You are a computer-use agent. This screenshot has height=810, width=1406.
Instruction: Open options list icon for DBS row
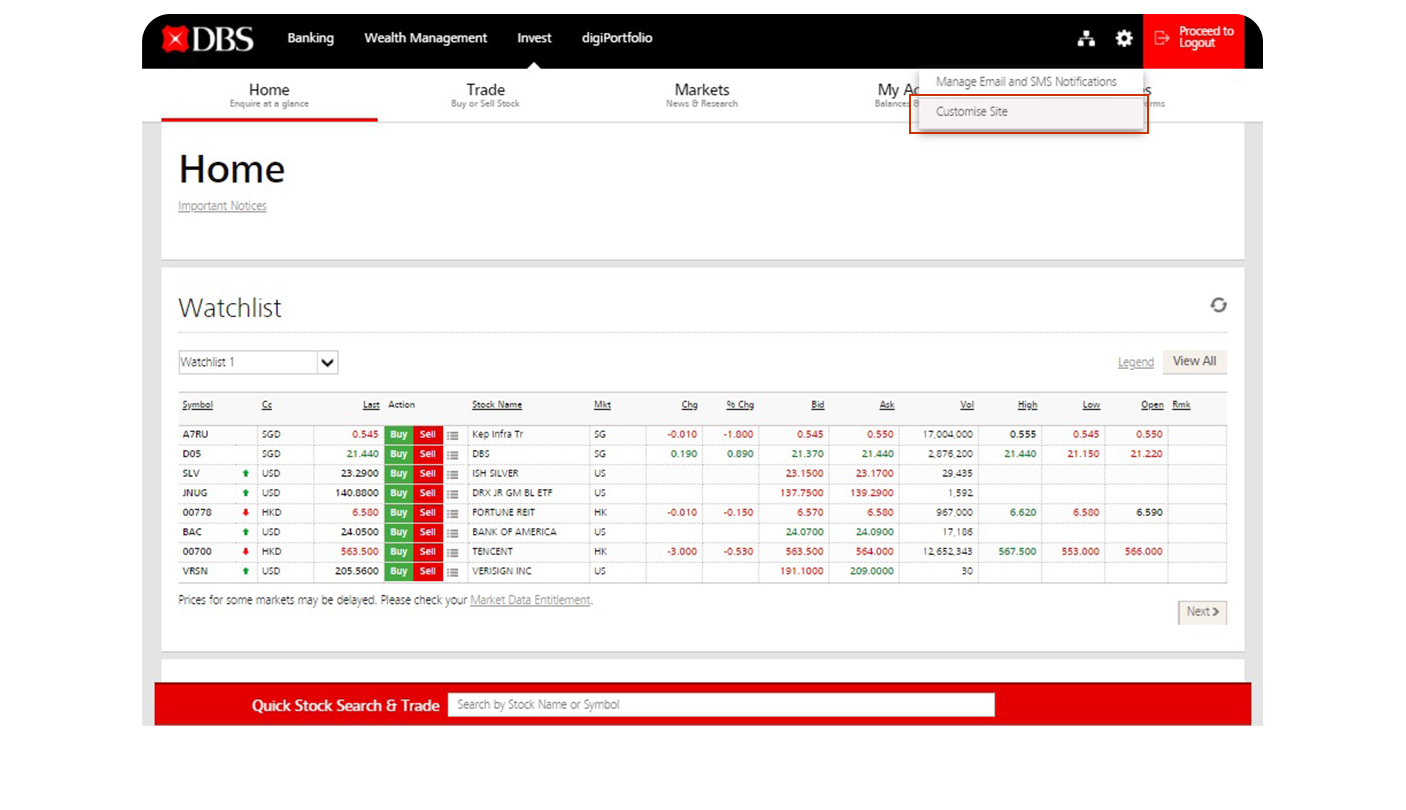click(453, 454)
